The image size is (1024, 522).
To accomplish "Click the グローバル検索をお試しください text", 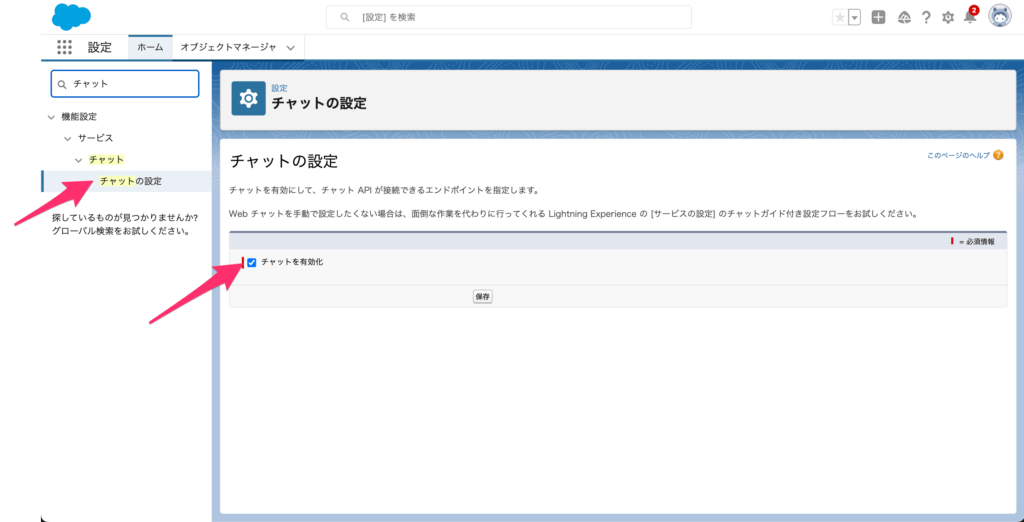I will [121, 231].
